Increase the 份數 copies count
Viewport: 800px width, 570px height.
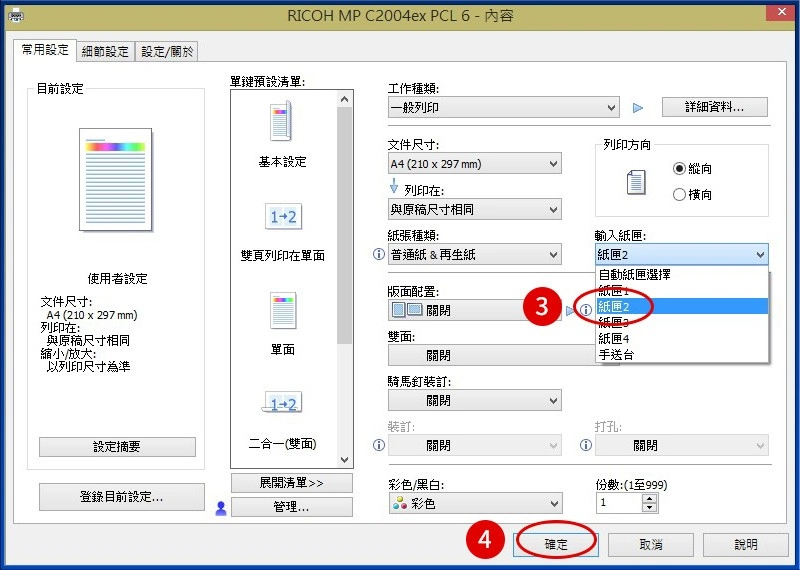coord(649,499)
